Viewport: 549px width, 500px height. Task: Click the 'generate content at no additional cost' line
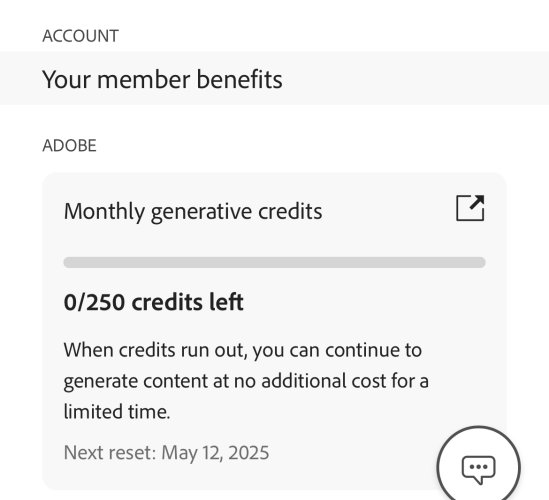[246, 381]
